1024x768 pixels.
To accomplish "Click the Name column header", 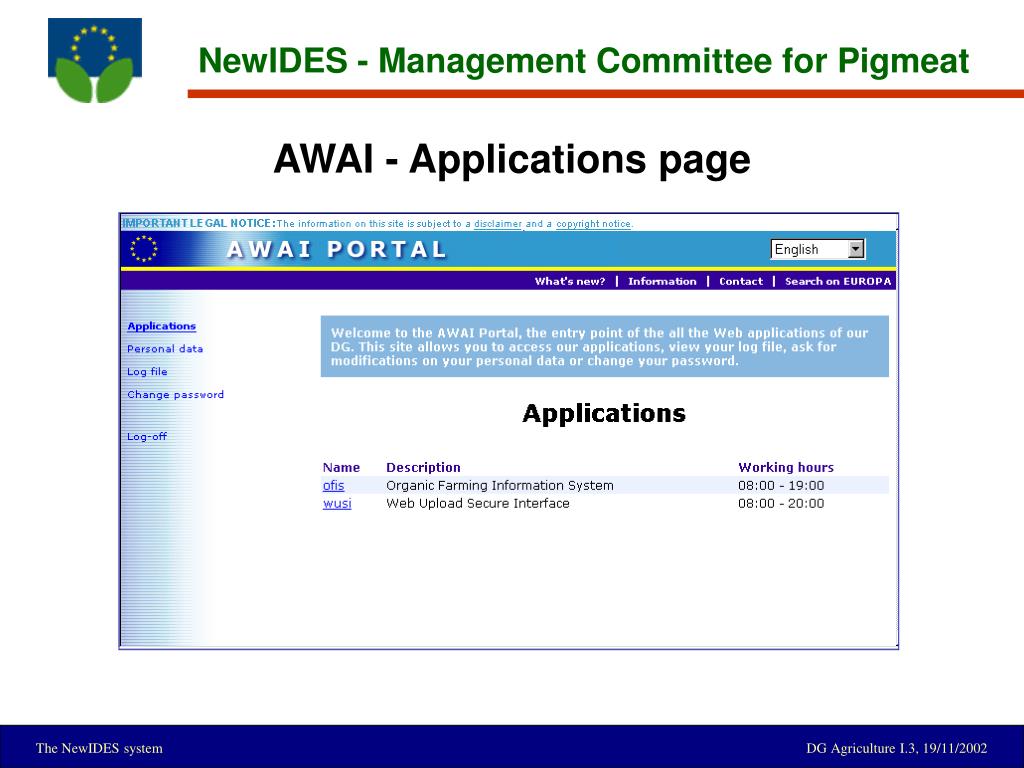I will tap(341, 468).
